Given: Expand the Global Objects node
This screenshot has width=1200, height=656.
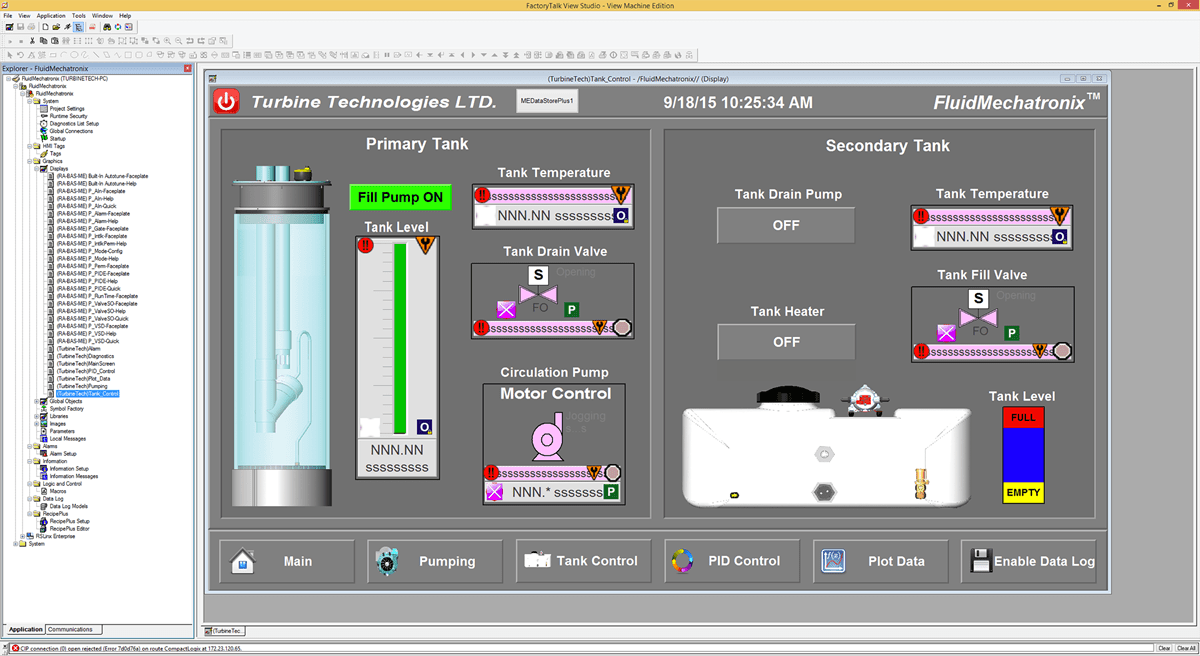Looking at the screenshot, I should click(37, 401).
